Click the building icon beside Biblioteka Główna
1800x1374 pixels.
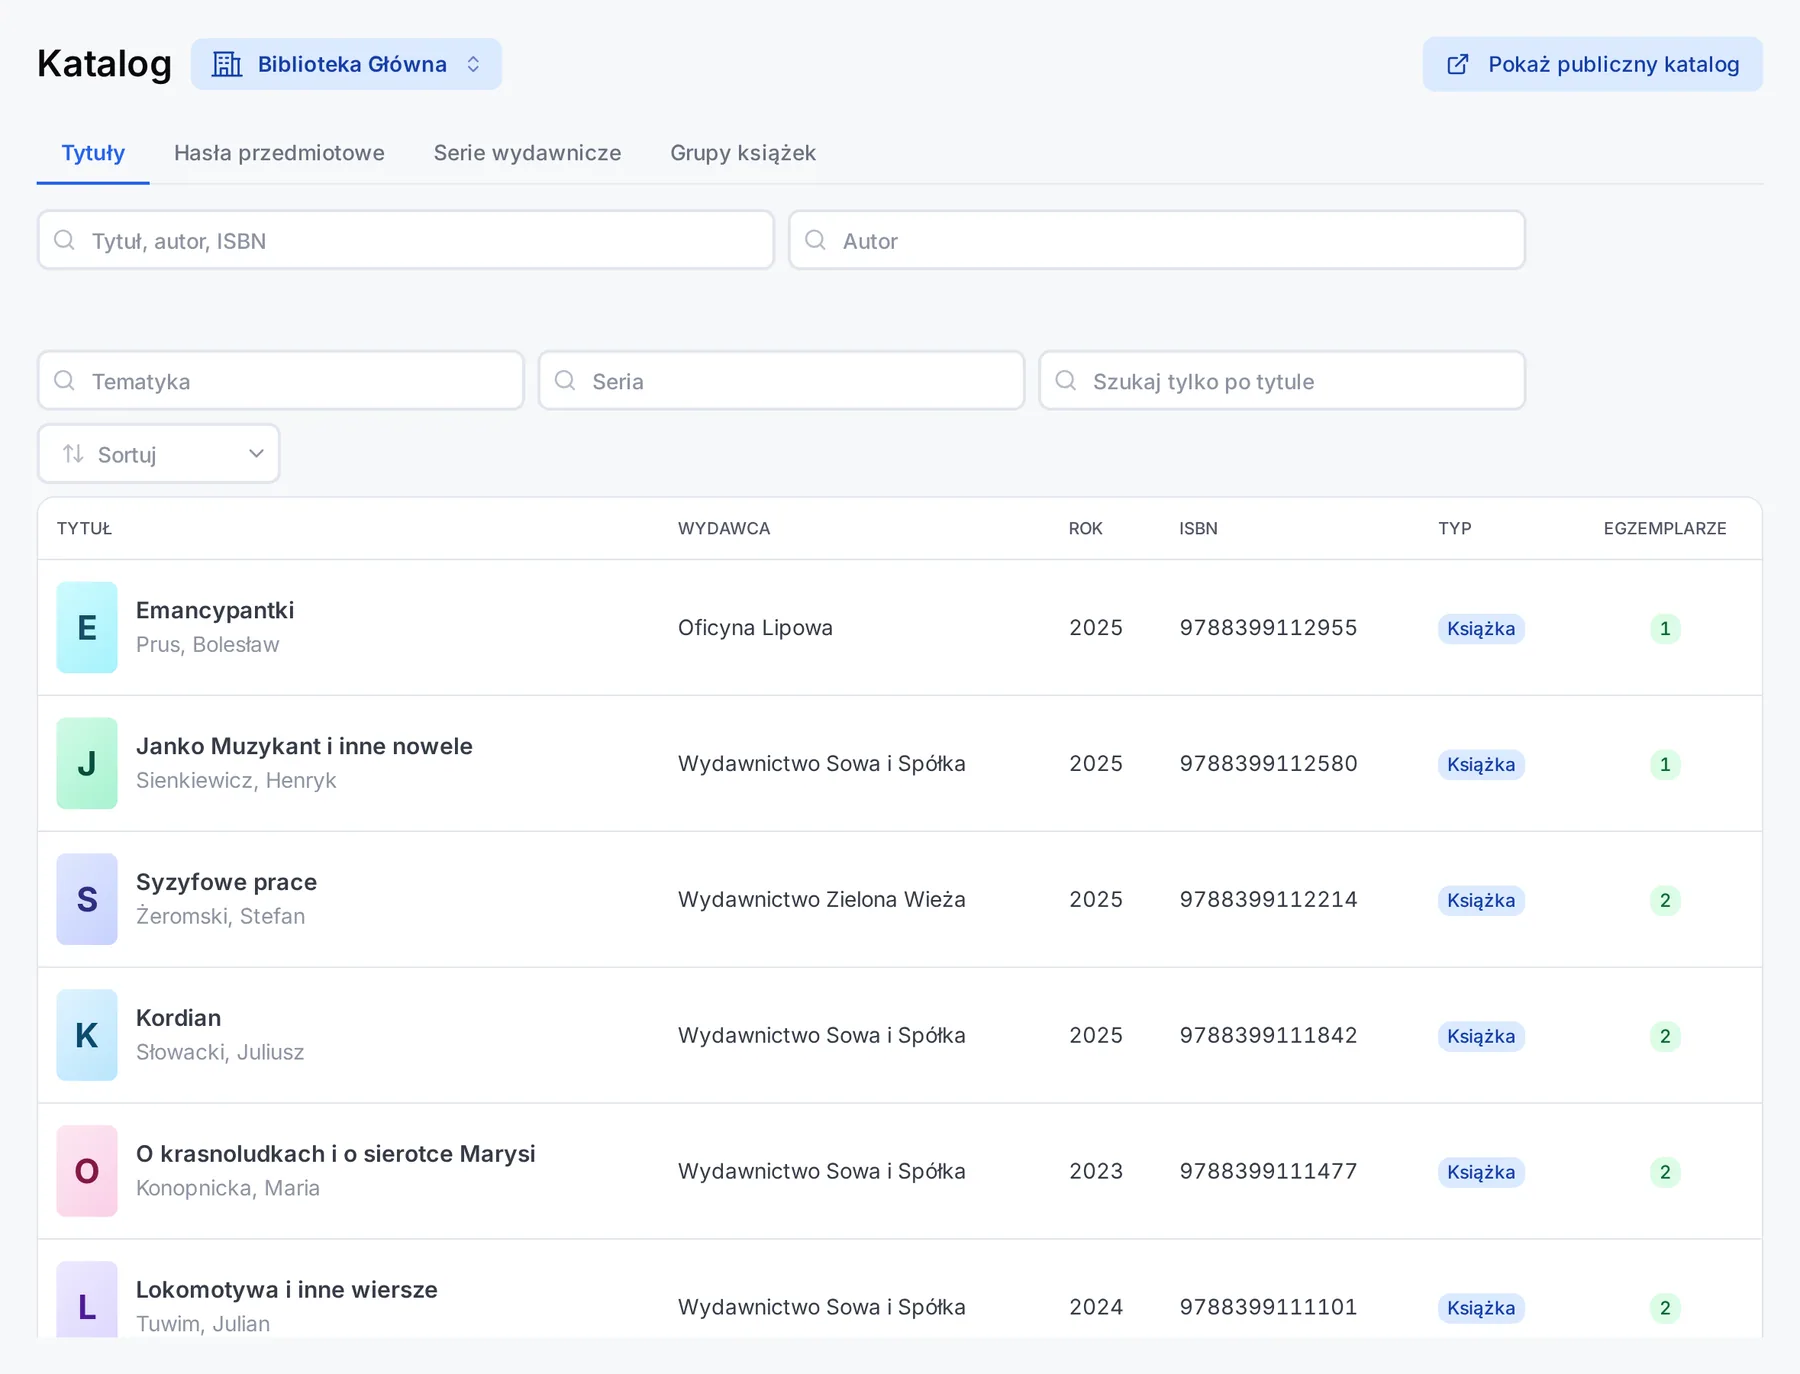[x=227, y=64]
